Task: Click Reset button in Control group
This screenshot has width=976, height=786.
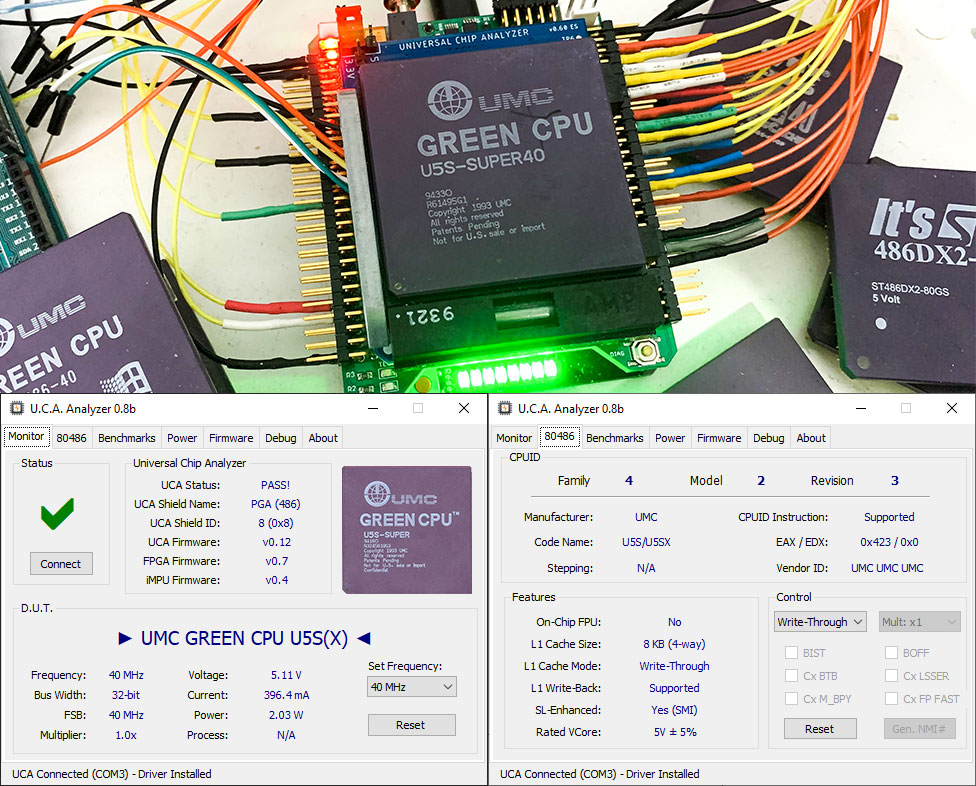Action: [820, 729]
